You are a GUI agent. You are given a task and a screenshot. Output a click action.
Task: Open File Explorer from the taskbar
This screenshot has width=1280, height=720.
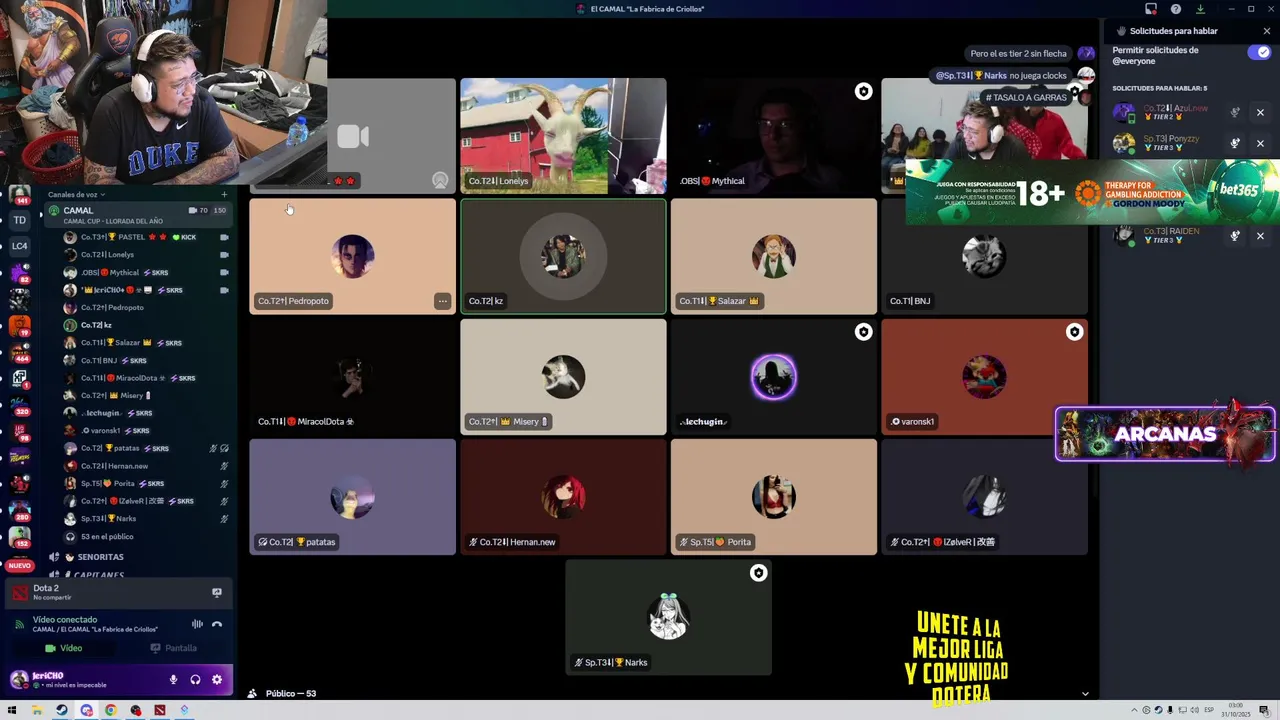[x=37, y=710]
